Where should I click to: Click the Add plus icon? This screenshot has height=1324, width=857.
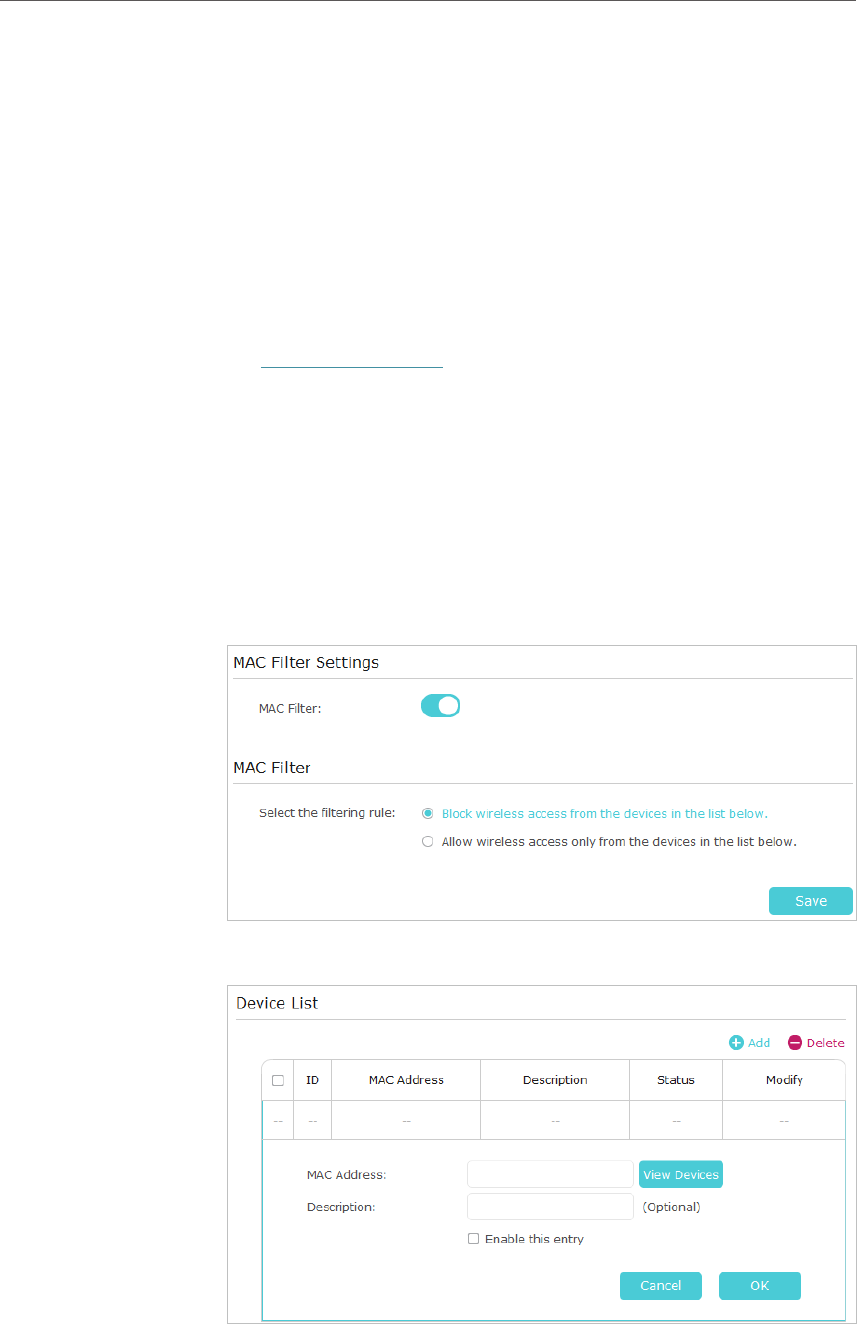pyautogui.click(x=736, y=1043)
